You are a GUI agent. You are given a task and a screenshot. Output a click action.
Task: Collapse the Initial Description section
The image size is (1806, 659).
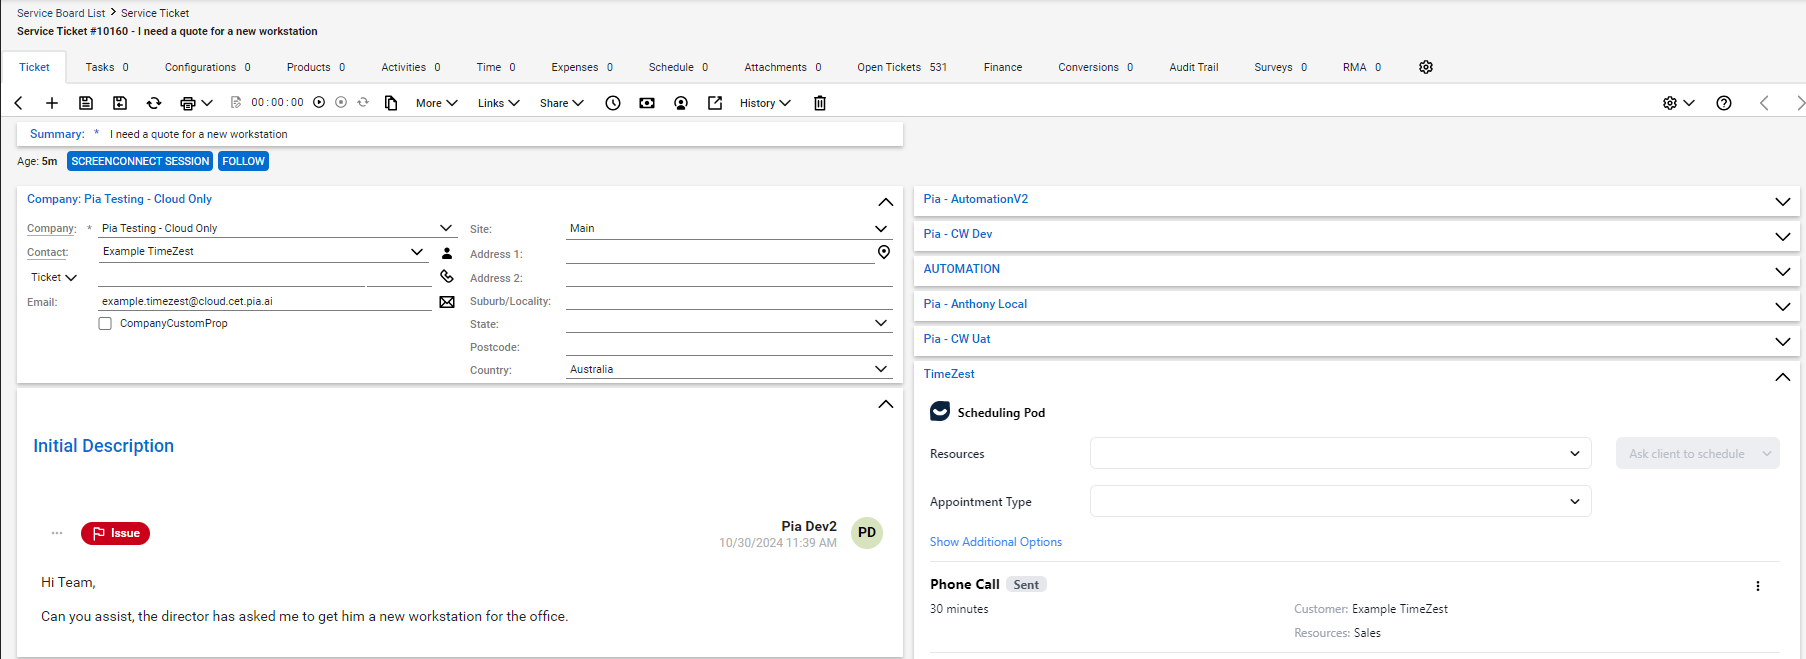click(886, 404)
